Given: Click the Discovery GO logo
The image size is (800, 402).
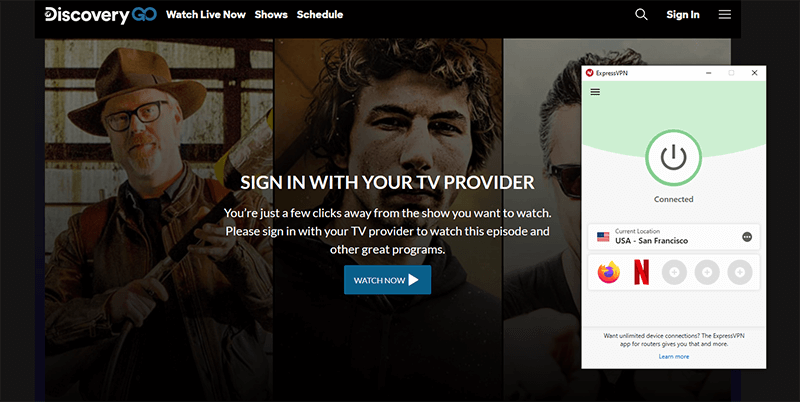Looking at the screenshot, I should pyautogui.click(x=101, y=15).
